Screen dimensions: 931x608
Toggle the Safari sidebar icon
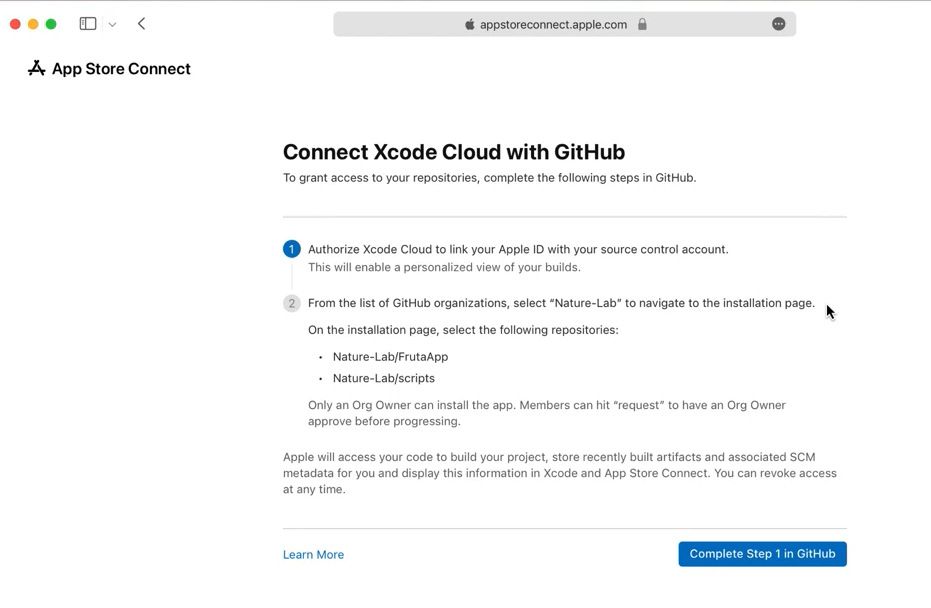pyautogui.click(x=88, y=24)
